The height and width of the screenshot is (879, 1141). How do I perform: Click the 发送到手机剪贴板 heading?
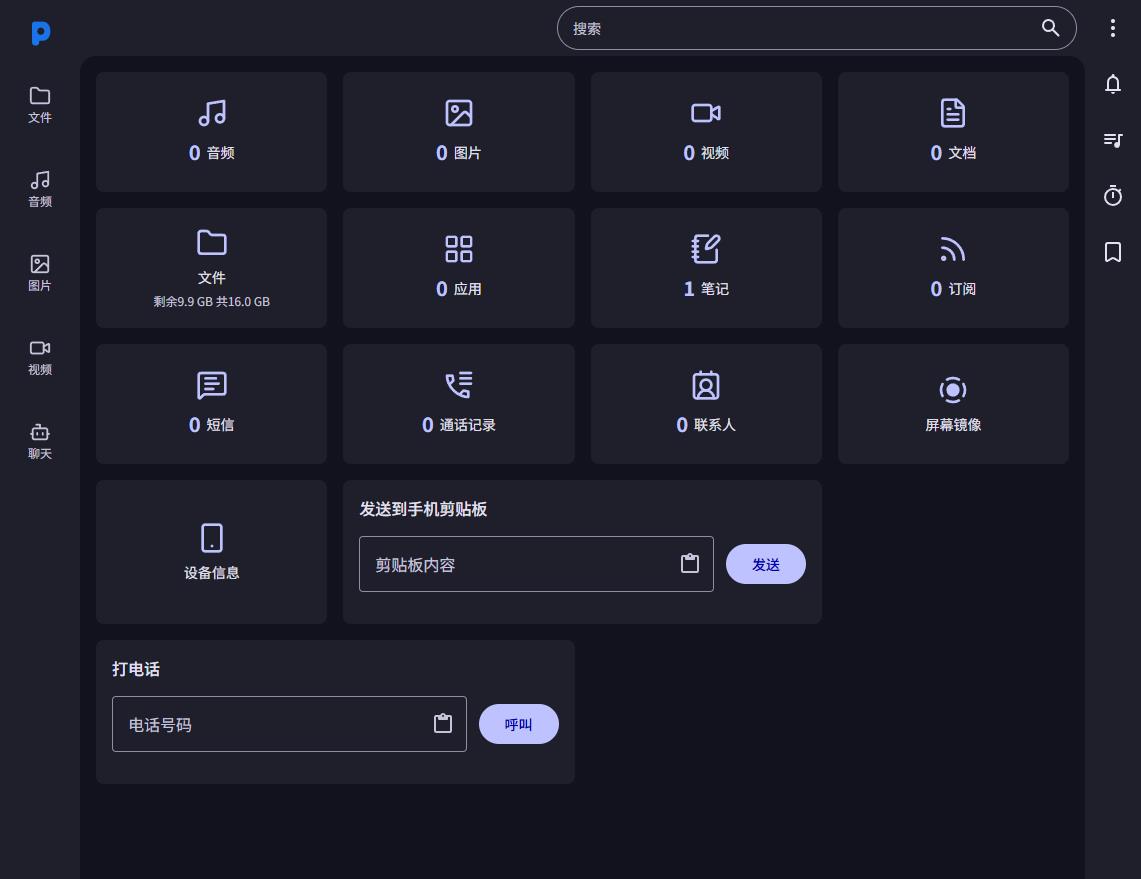(423, 509)
